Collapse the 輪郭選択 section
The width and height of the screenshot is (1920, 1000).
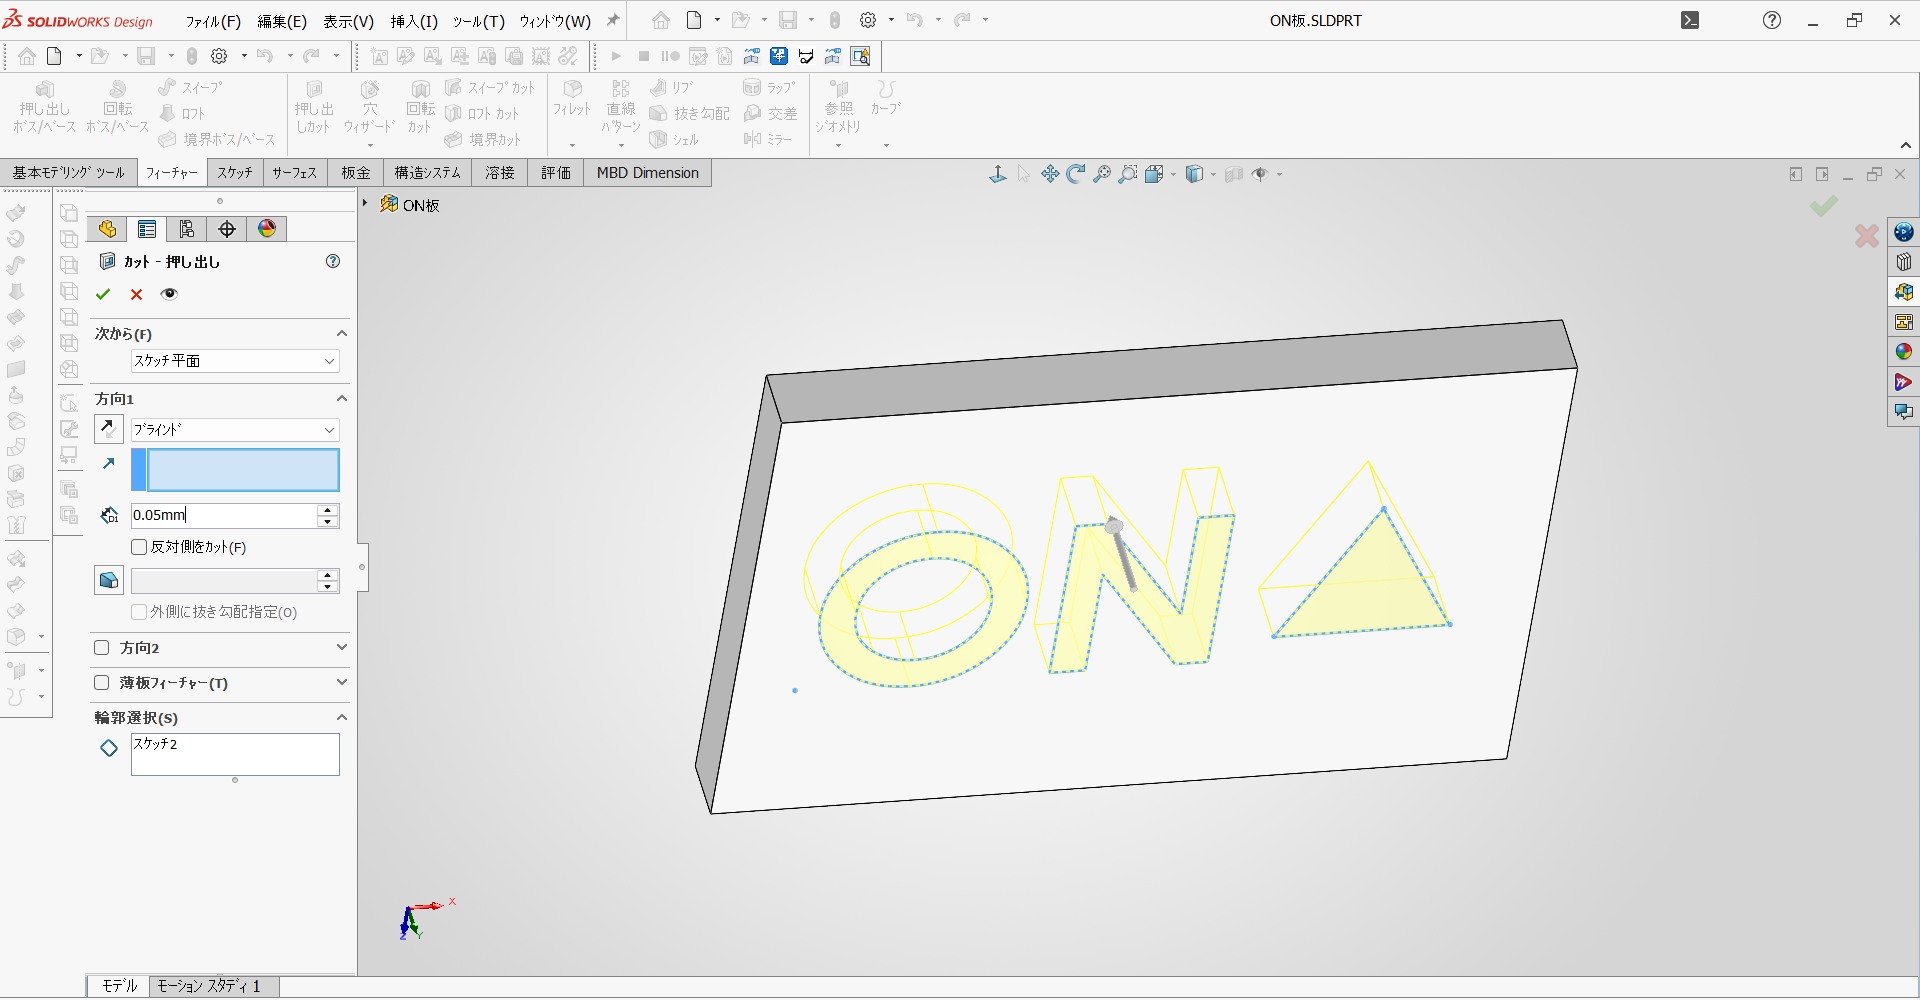tap(341, 717)
